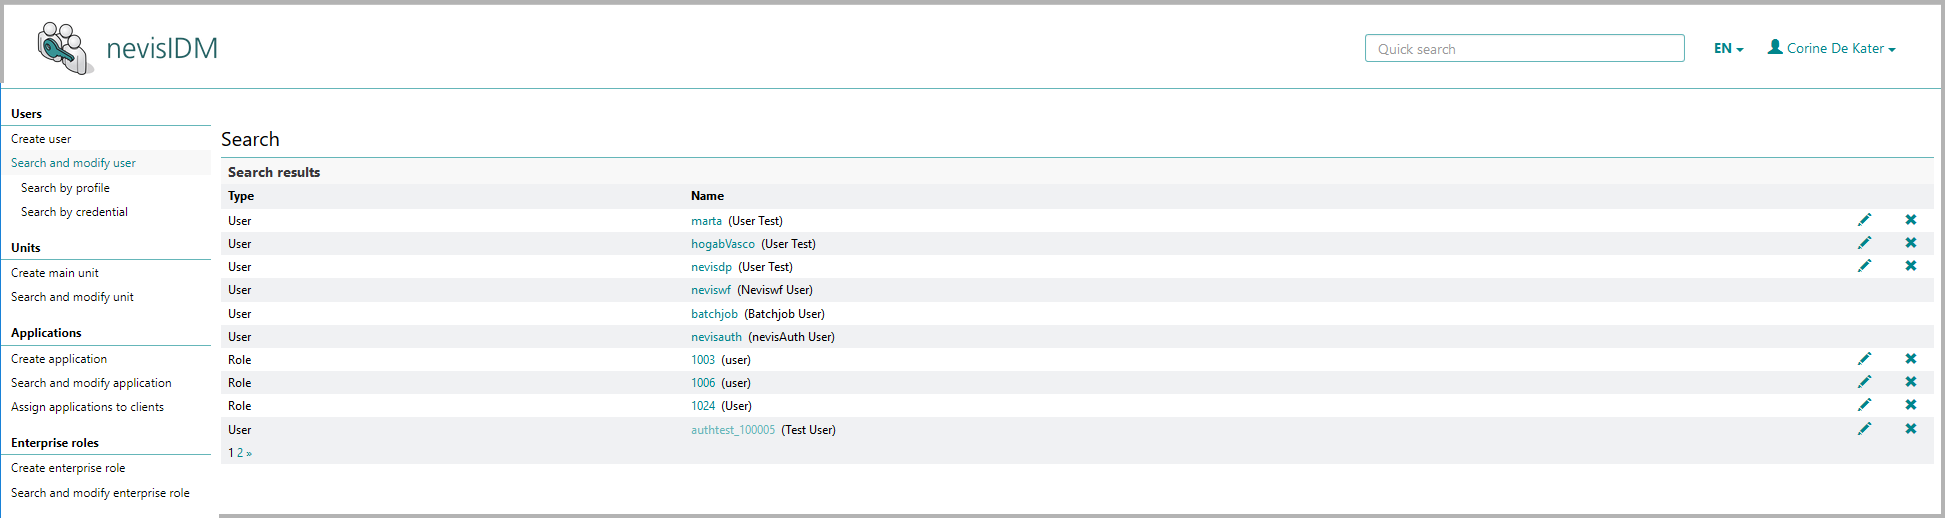Edit role 1006 using the pencil icon
Image resolution: width=1945 pixels, height=518 pixels.
tap(1864, 382)
